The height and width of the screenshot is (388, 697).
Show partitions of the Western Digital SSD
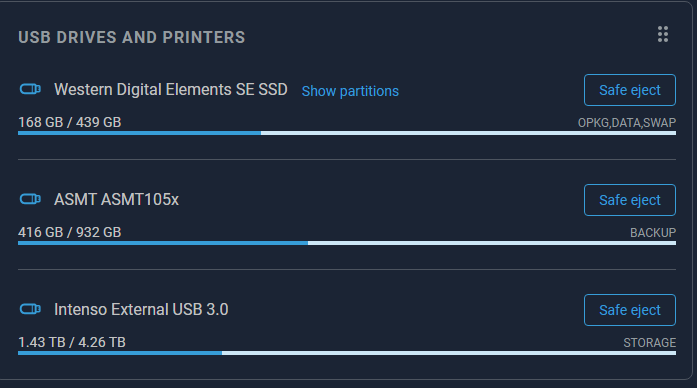coord(350,91)
